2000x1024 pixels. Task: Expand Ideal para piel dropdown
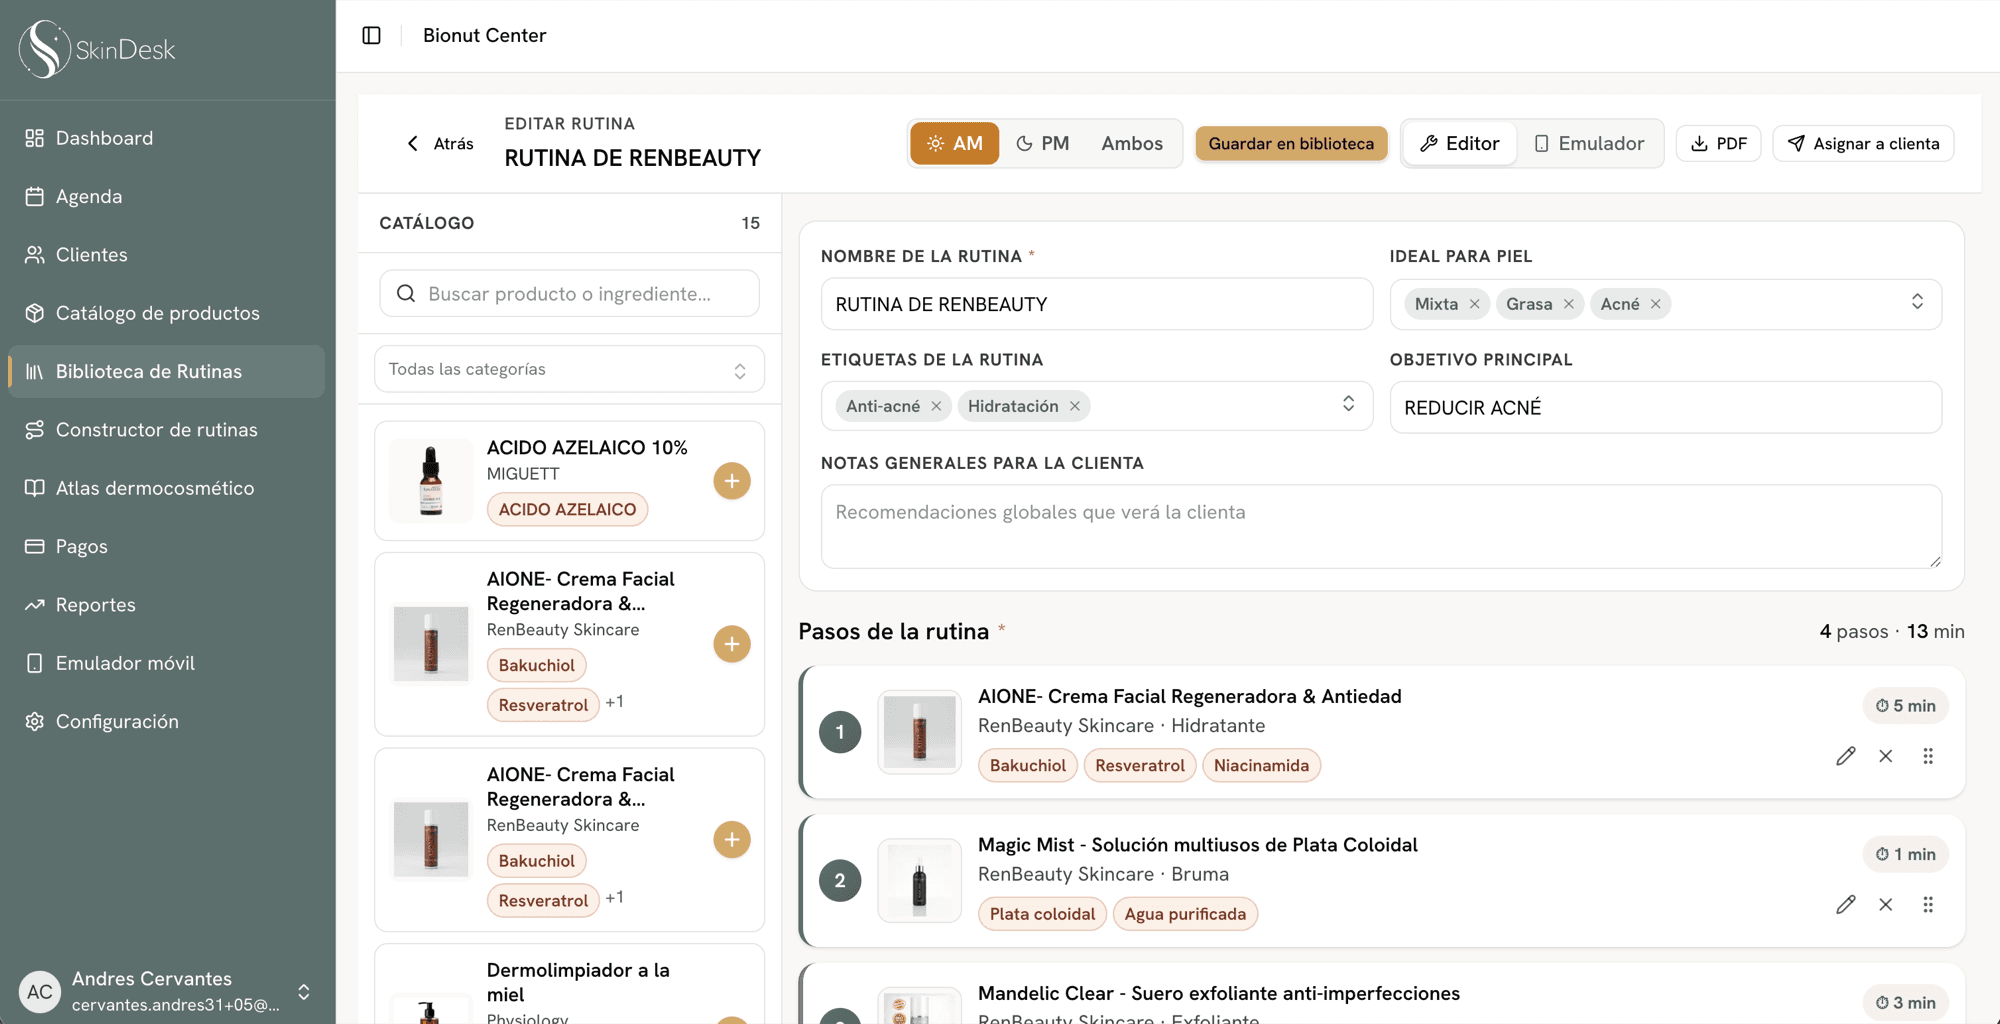[1917, 302]
